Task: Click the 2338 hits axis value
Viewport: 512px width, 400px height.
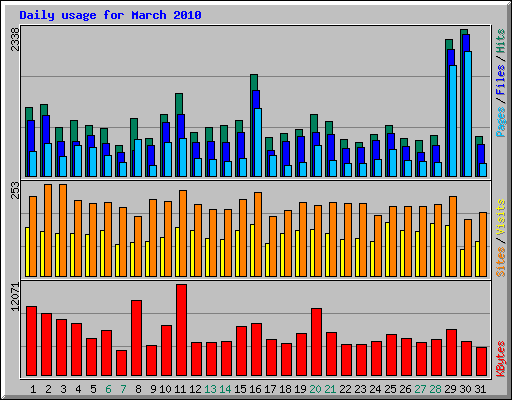Action: [x=15, y=39]
